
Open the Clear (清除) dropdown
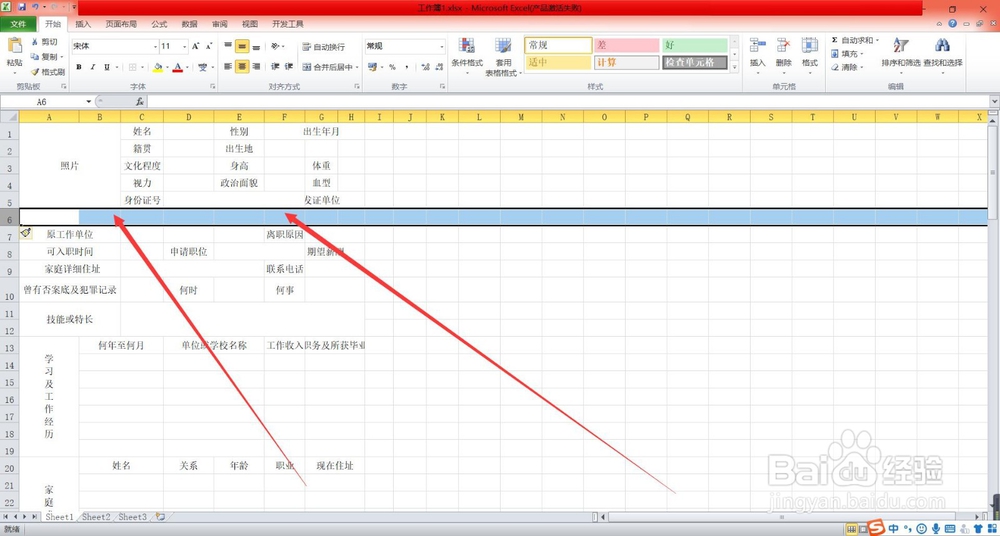(x=848, y=68)
